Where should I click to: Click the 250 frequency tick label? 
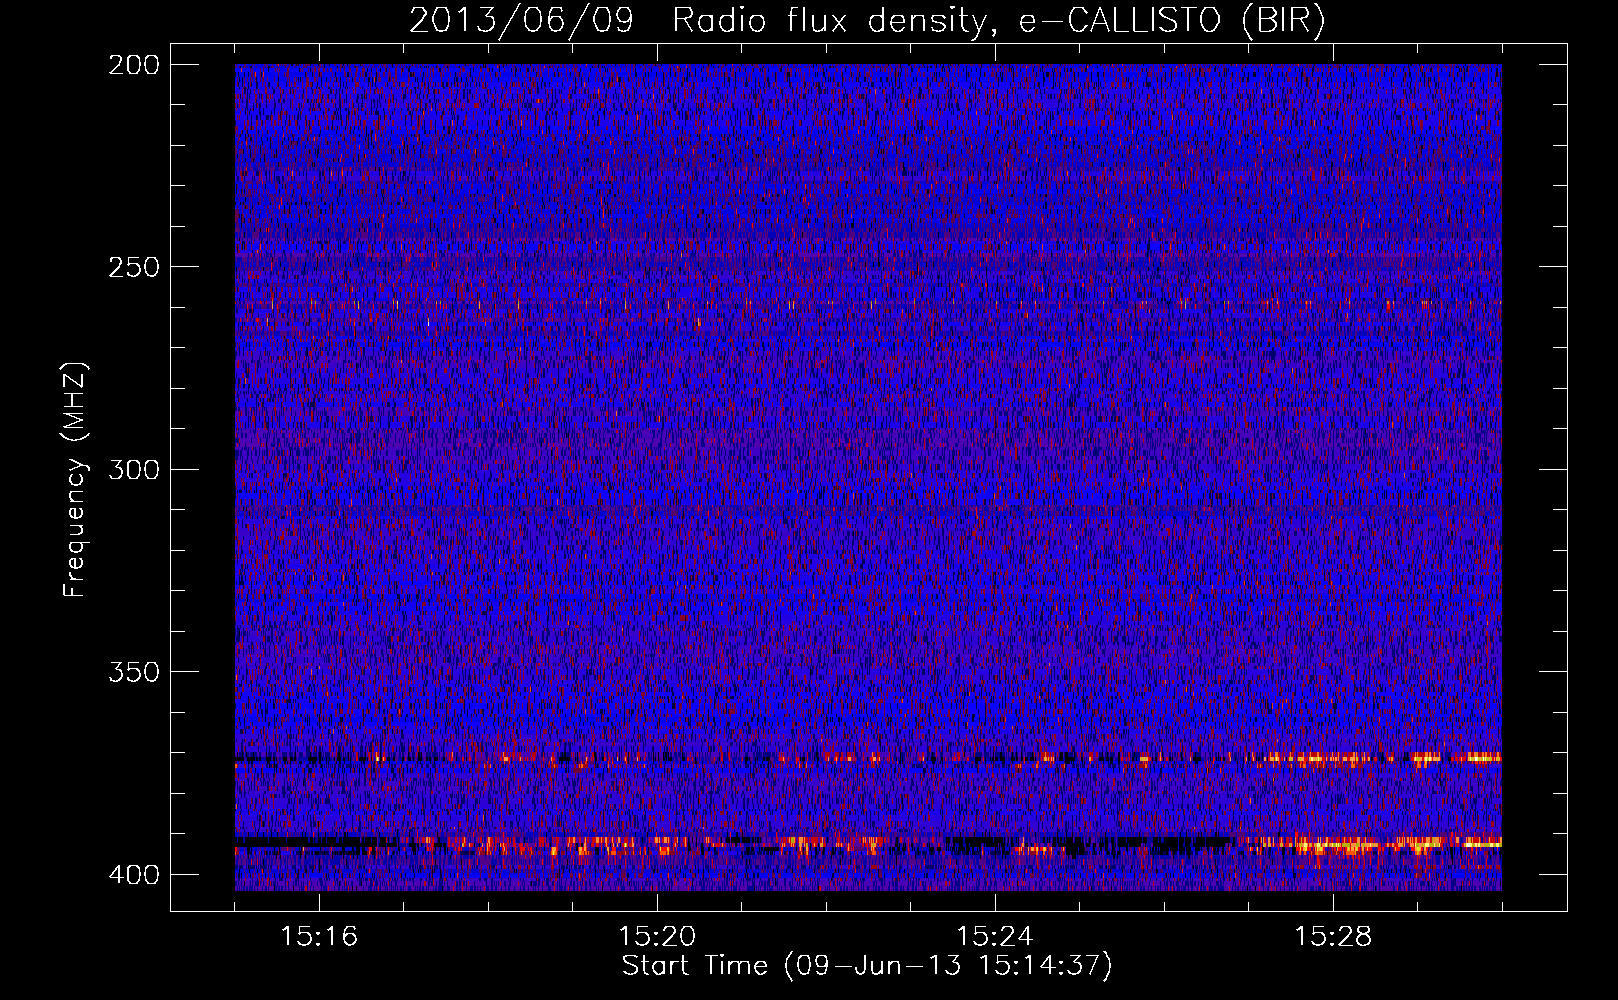point(134,267)
